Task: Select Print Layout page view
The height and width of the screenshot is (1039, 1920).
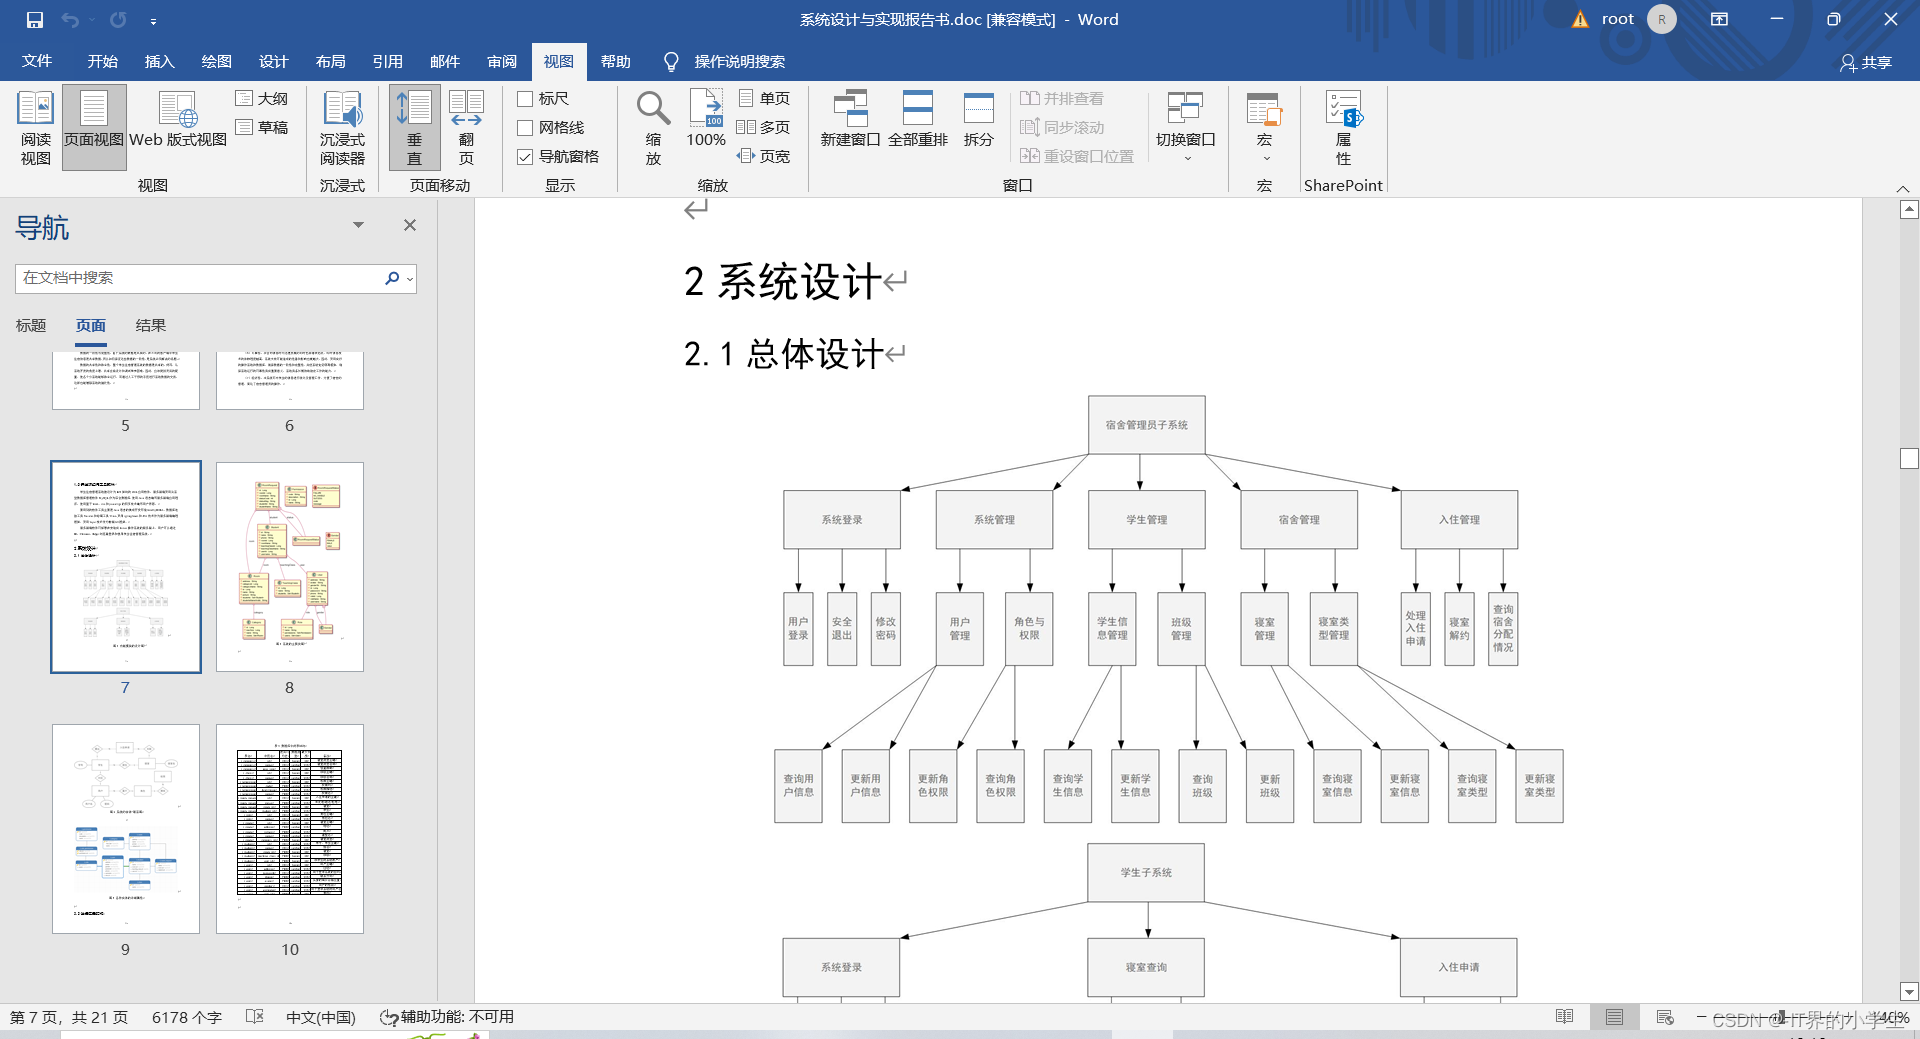Action: pos(94,128)
